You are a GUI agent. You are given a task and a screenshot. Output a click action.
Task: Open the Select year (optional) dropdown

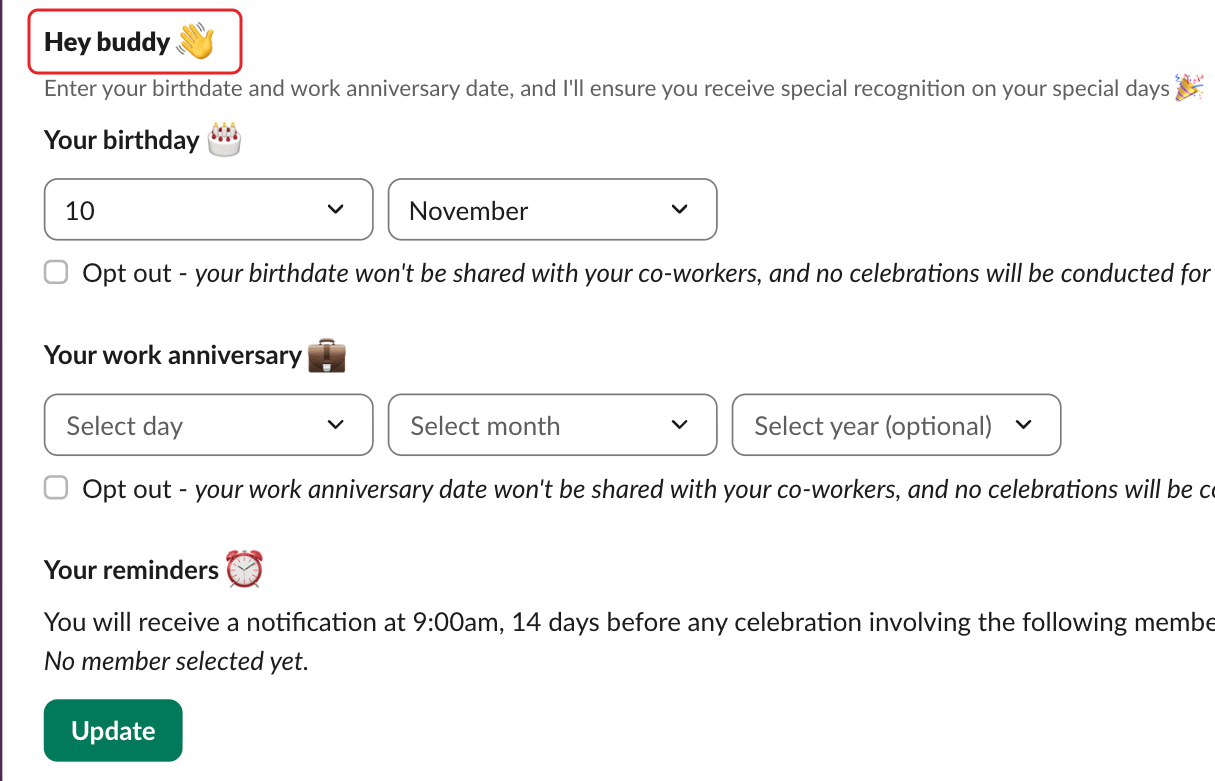click(x=897, y=425)
